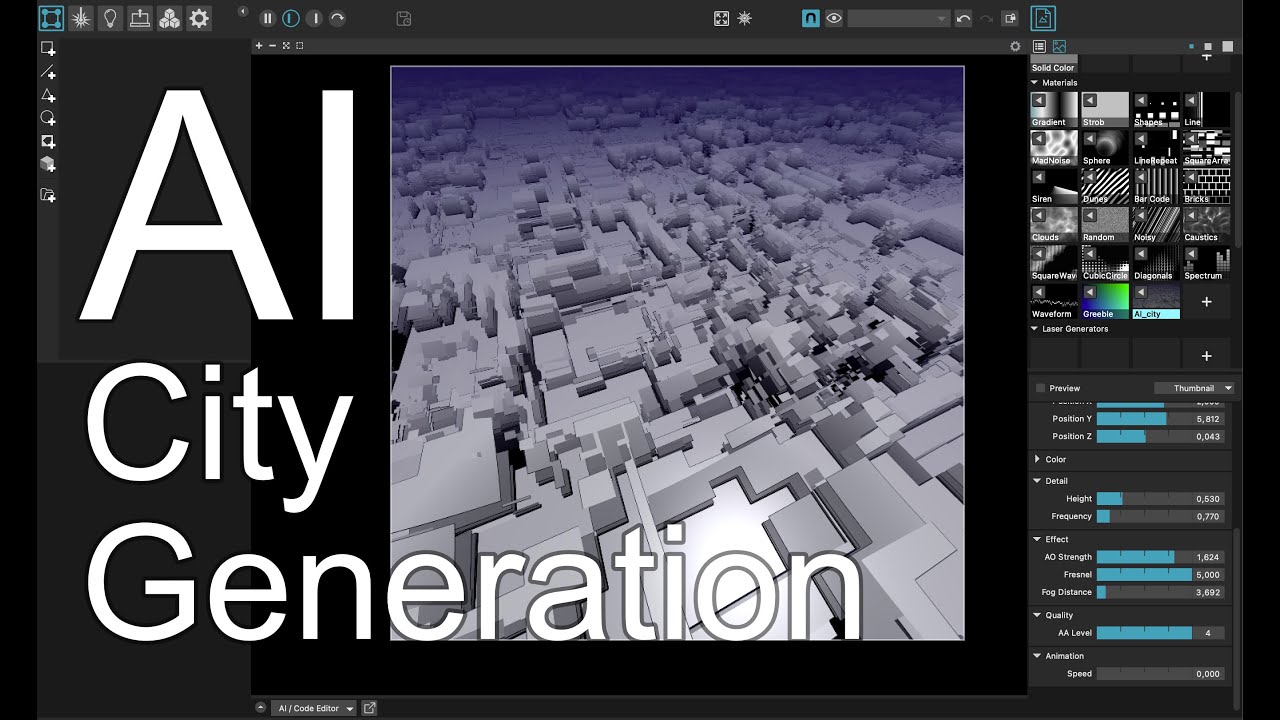This screenshot has width=1280, height=720.
Task: Click the save project disk icon
Action: tap(404, 18)
